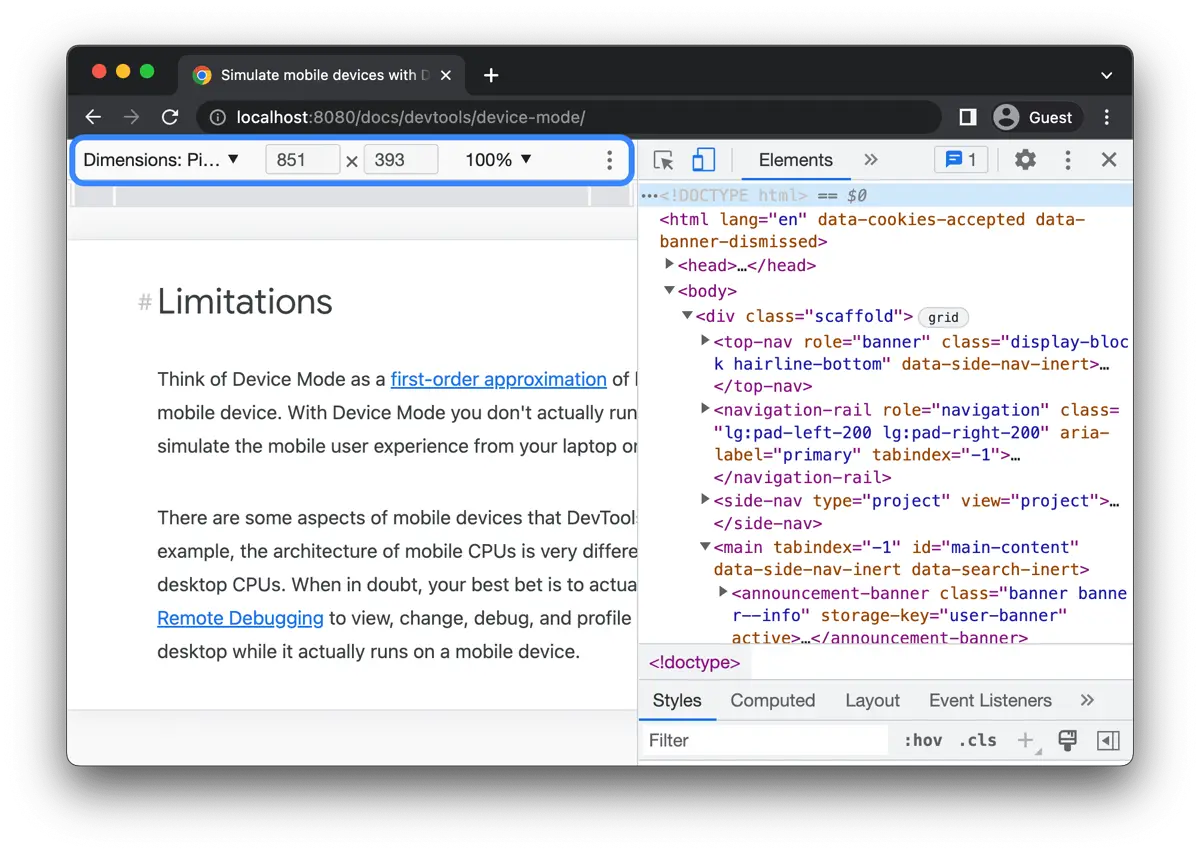This screenshot has width=1200, height=854.
Task: Open the 100% zoom dropdown
Action: [499, 160]
